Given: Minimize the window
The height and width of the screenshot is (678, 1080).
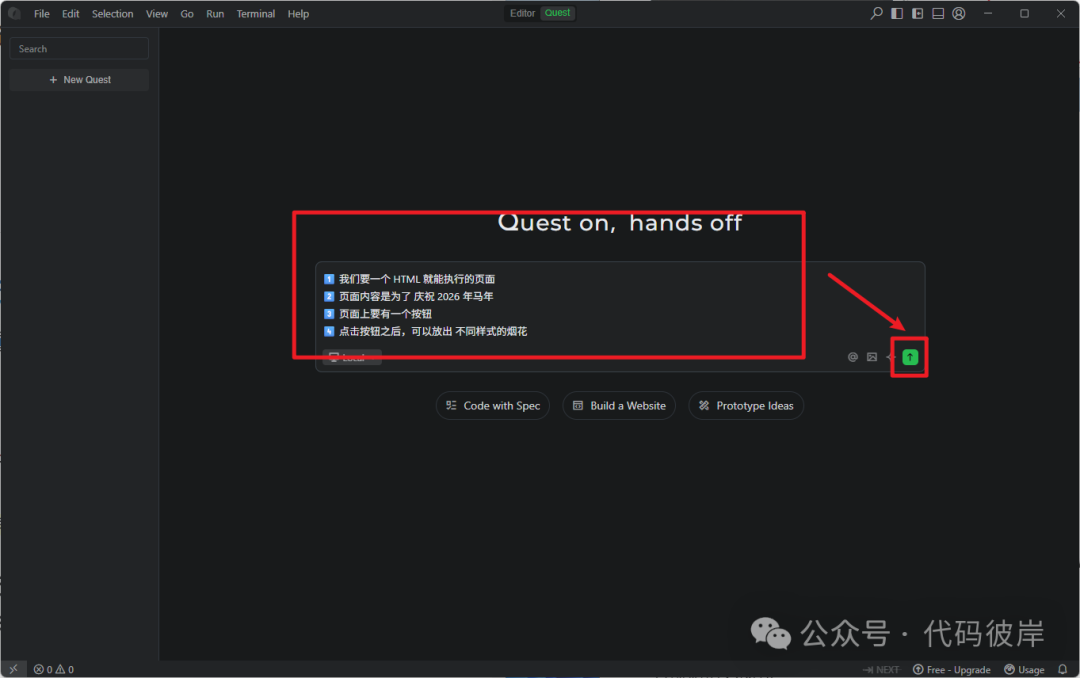Looking at the screenshot, I should click(988, 13).
